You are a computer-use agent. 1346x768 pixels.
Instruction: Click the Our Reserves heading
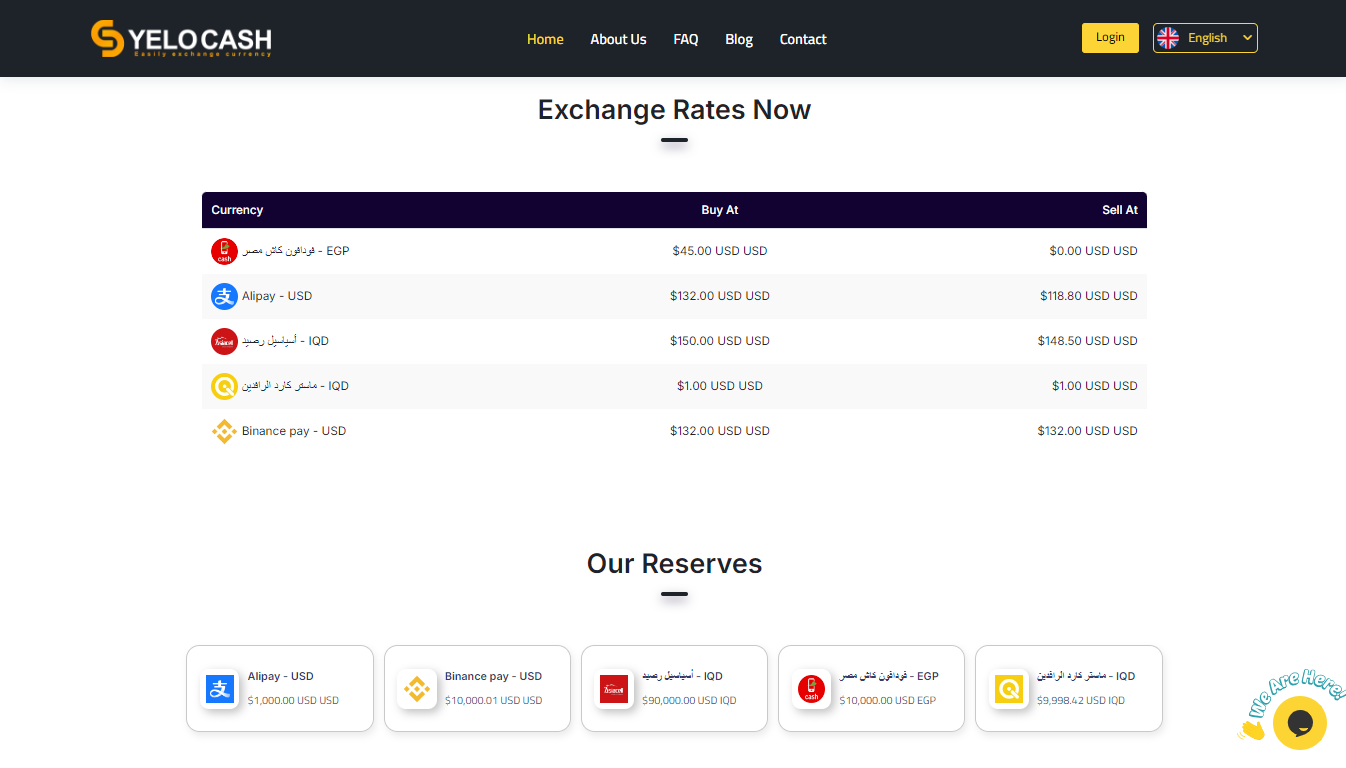click(x=674, y=563)
